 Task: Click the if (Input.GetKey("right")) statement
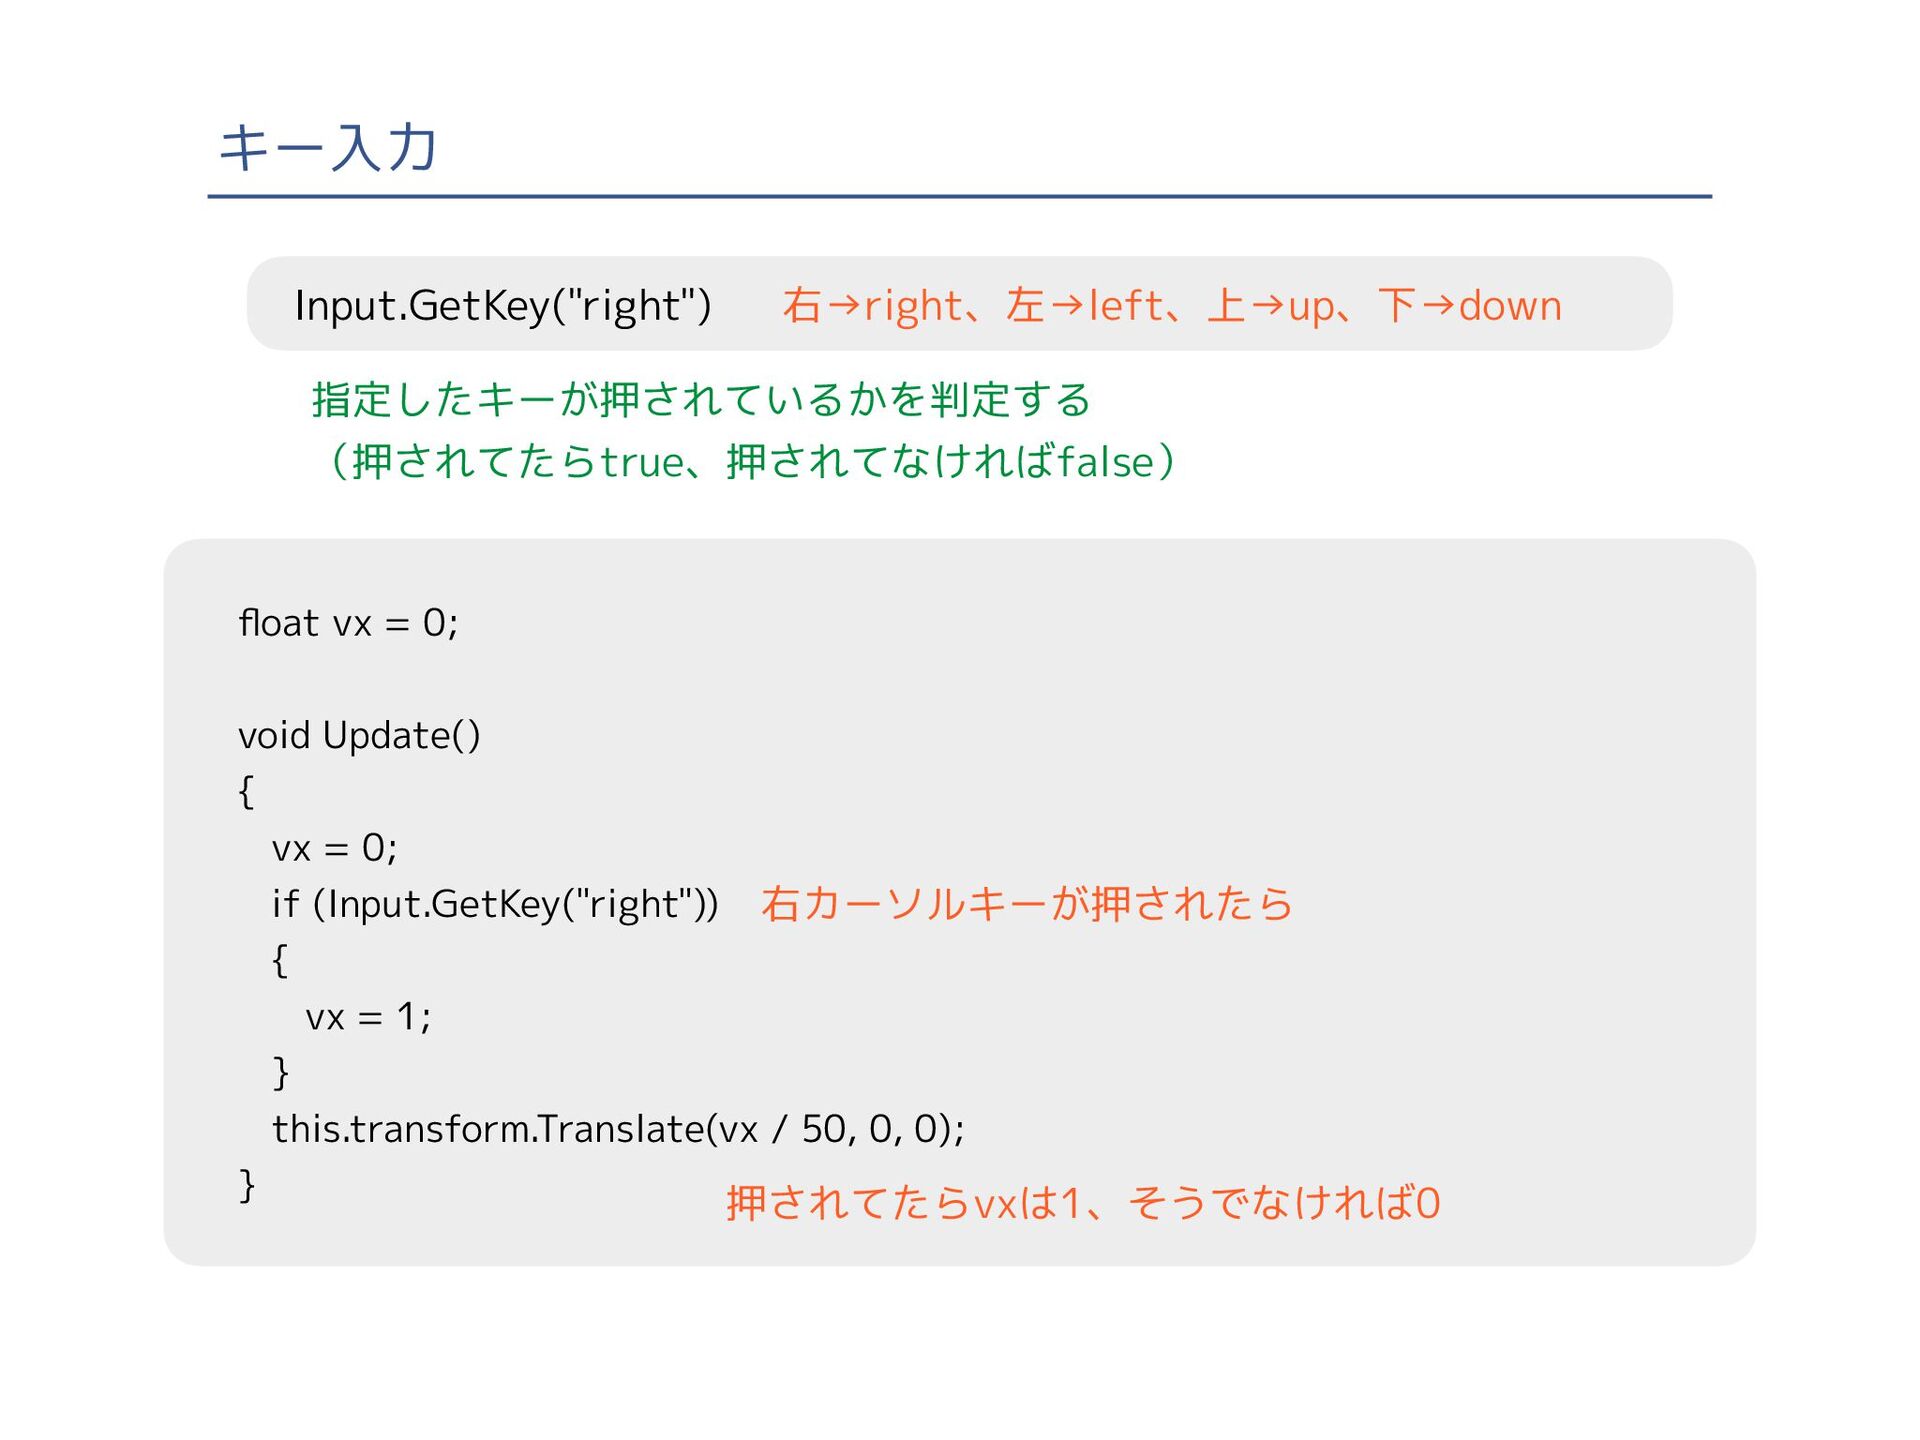coord(495,904)
